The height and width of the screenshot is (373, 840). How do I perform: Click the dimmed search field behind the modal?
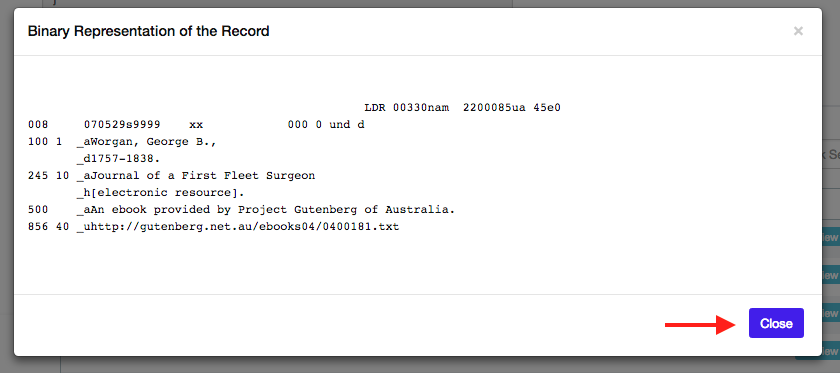(x=831, y=155)
